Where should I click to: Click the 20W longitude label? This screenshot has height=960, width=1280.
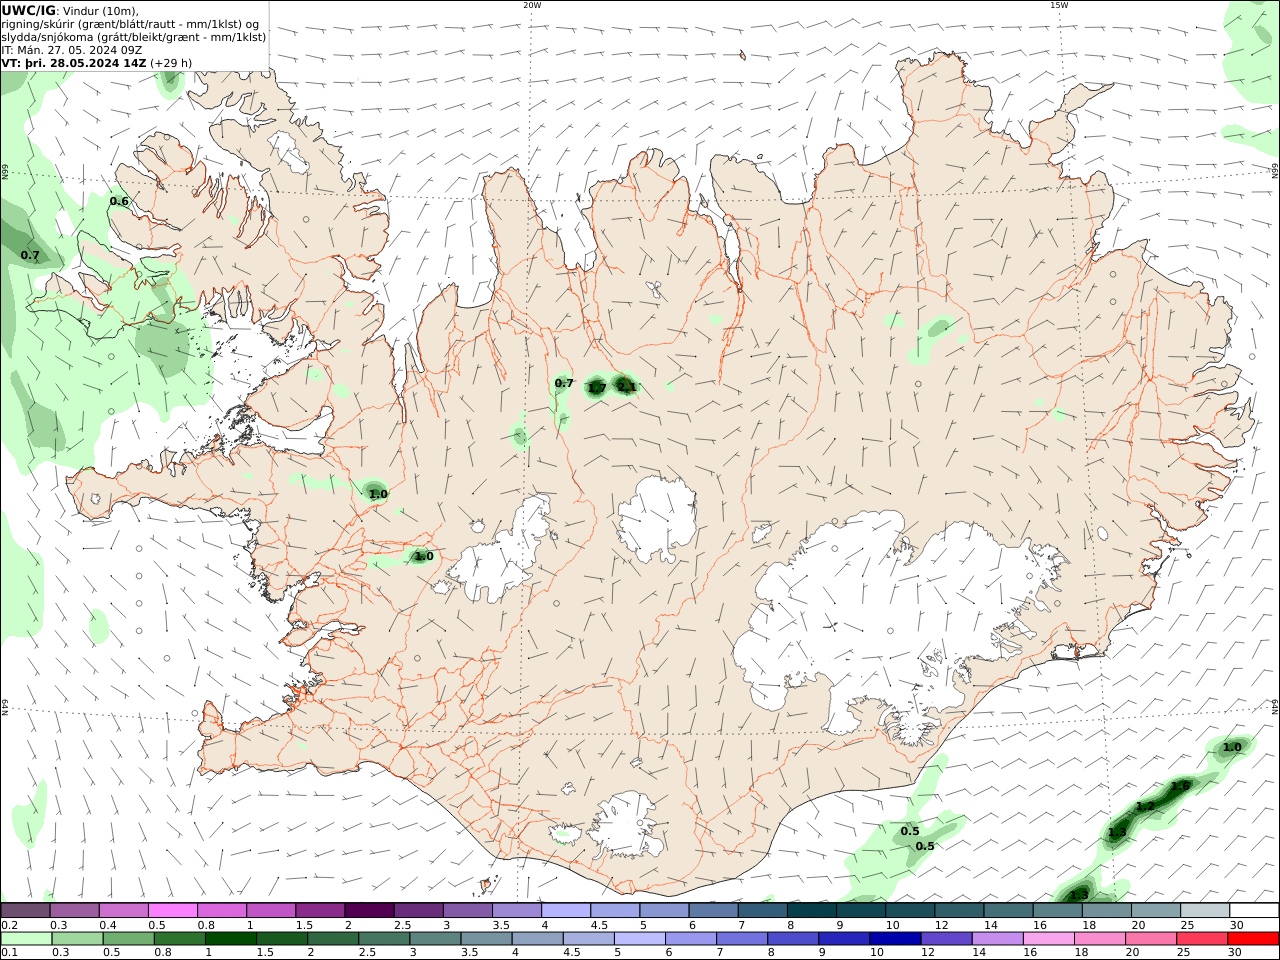tap(532, 5)
